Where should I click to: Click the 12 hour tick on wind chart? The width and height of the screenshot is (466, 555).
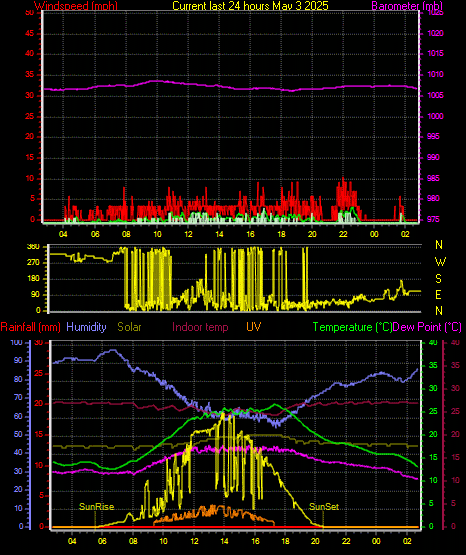[188, 234]
